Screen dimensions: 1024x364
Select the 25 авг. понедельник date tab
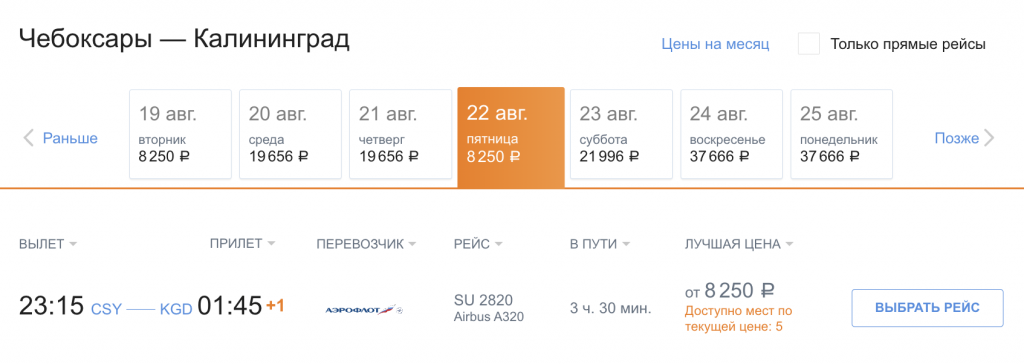point(842,134)
